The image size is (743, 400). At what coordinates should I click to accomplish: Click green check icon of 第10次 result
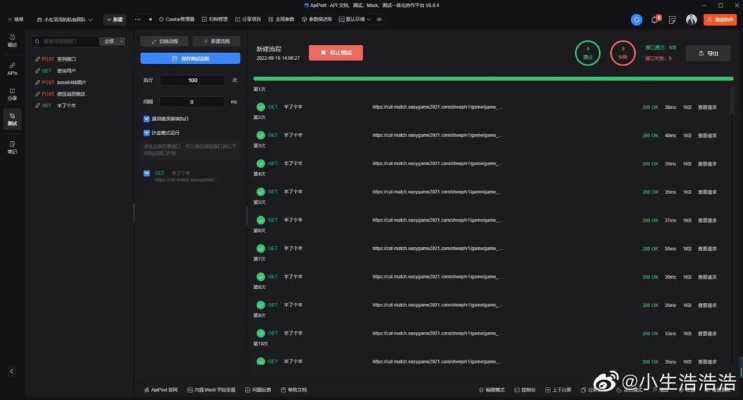(261, 361)
